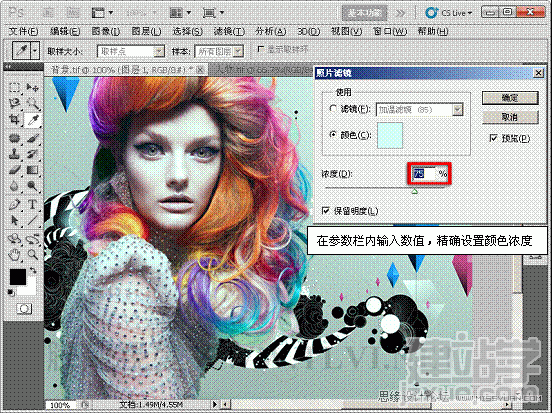Select the Quick Selection tool
Screen dimensions: 552x413
32,104
